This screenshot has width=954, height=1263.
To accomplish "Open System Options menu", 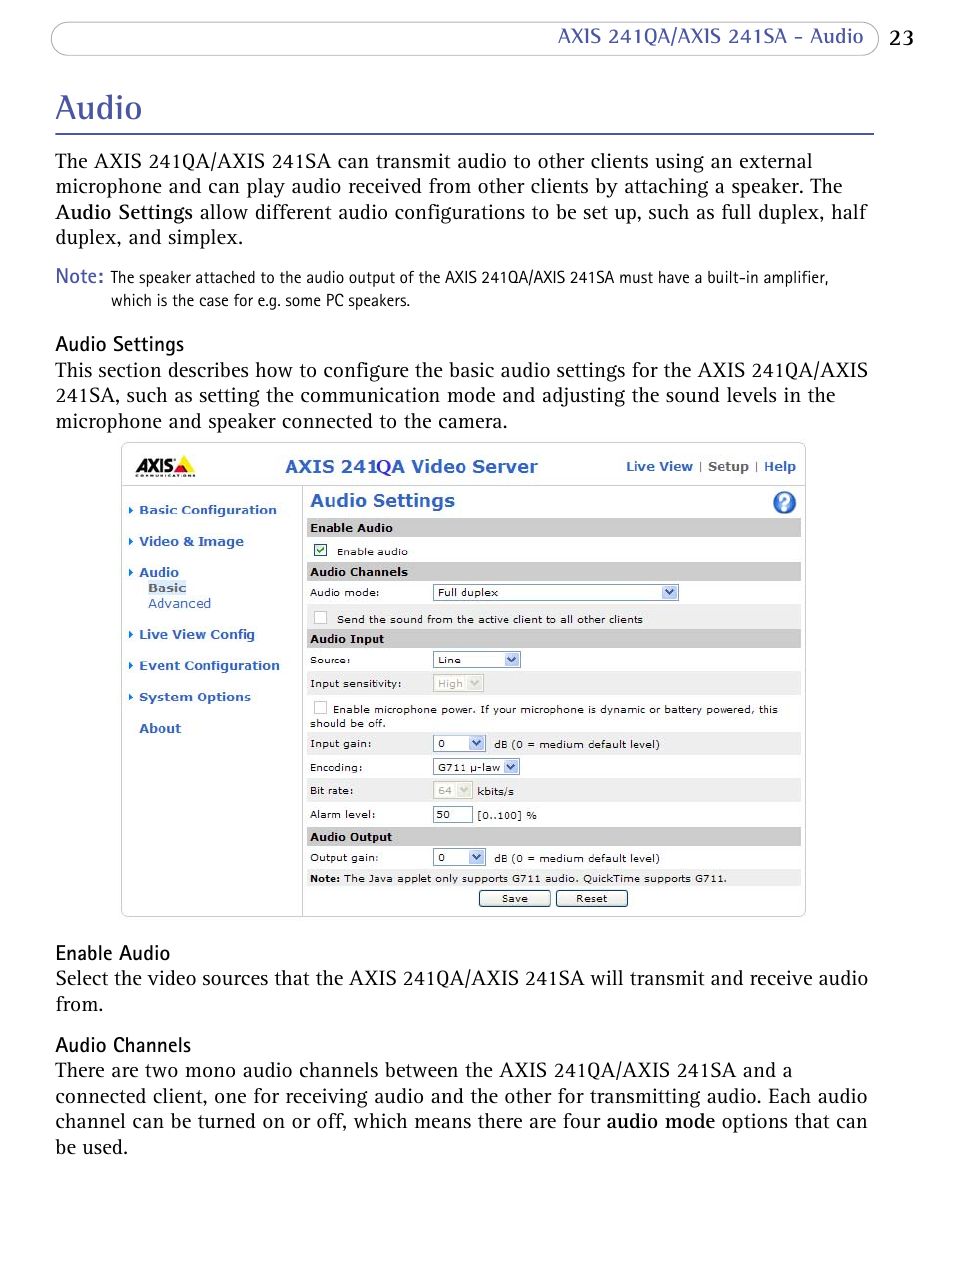I will click(195, 697).
